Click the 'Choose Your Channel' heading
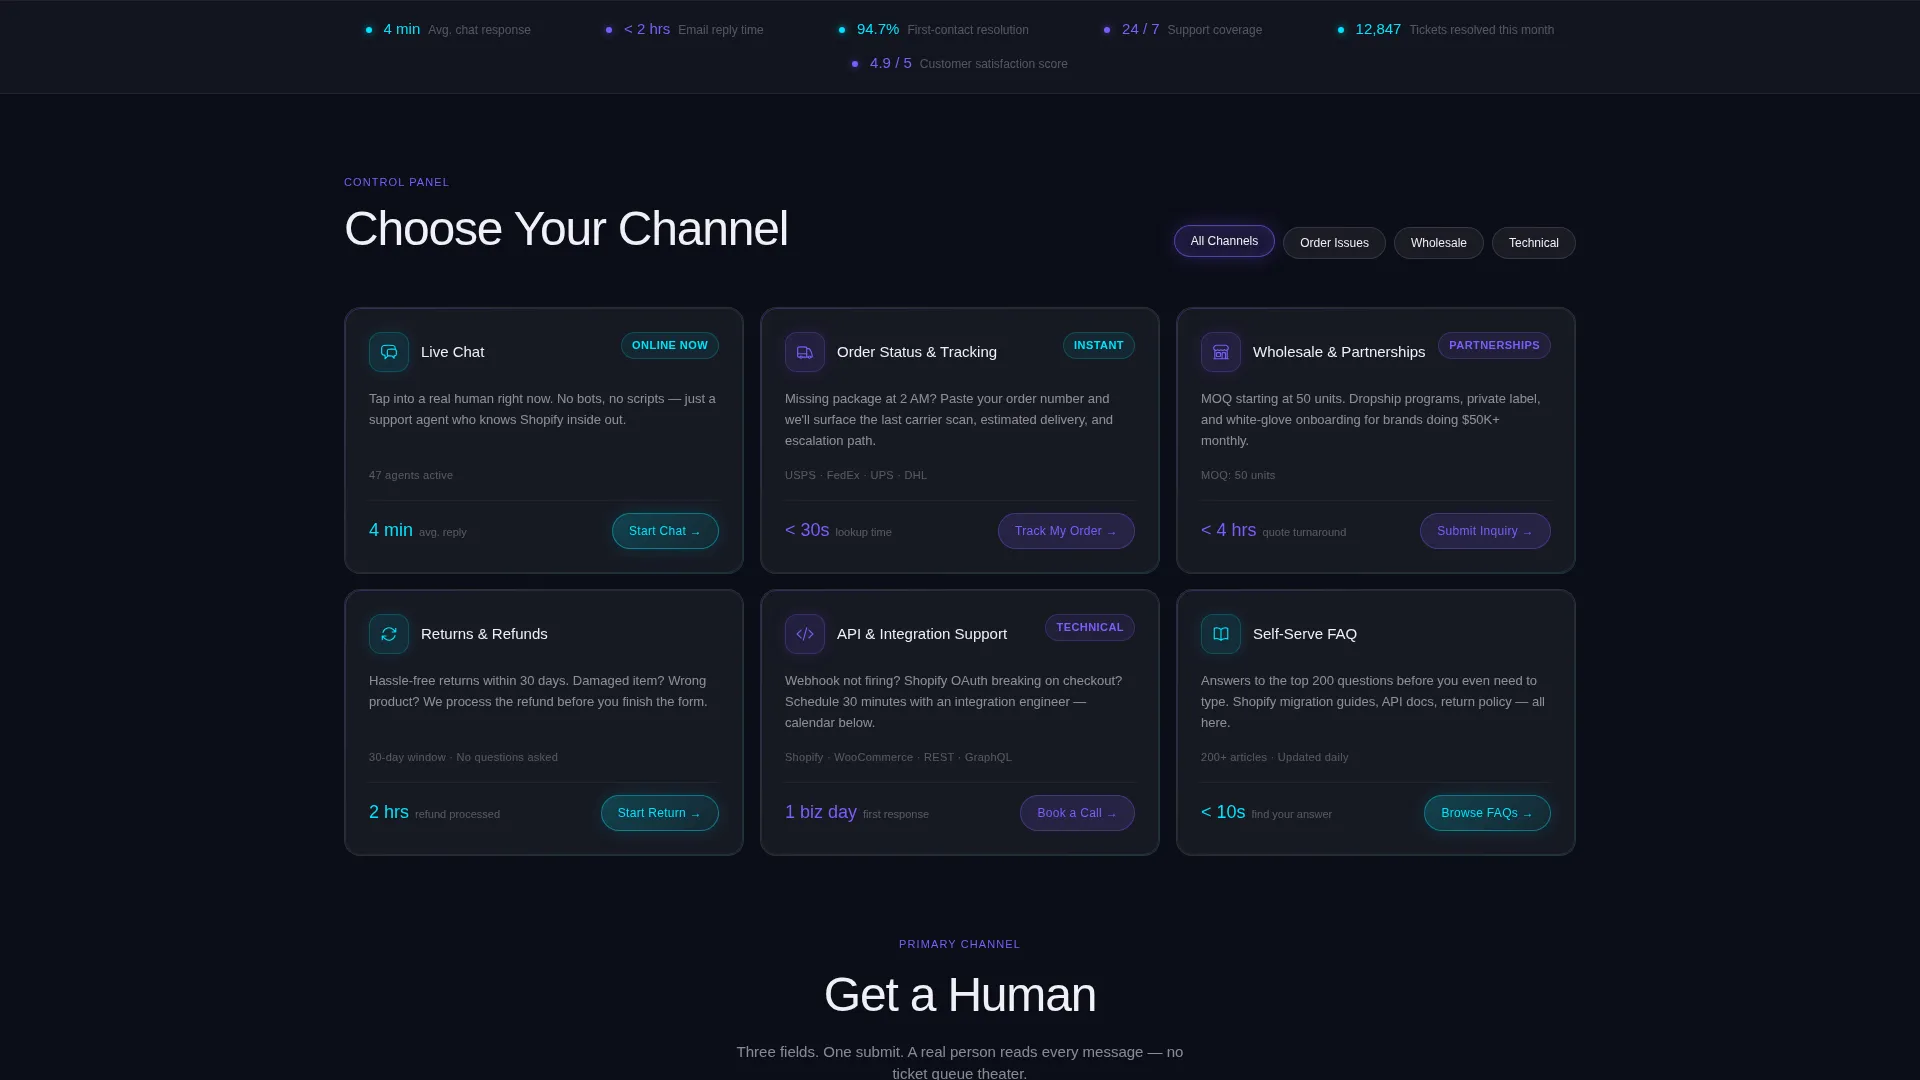Screen dimensions: 1920x1080 [x=566, y=229]
